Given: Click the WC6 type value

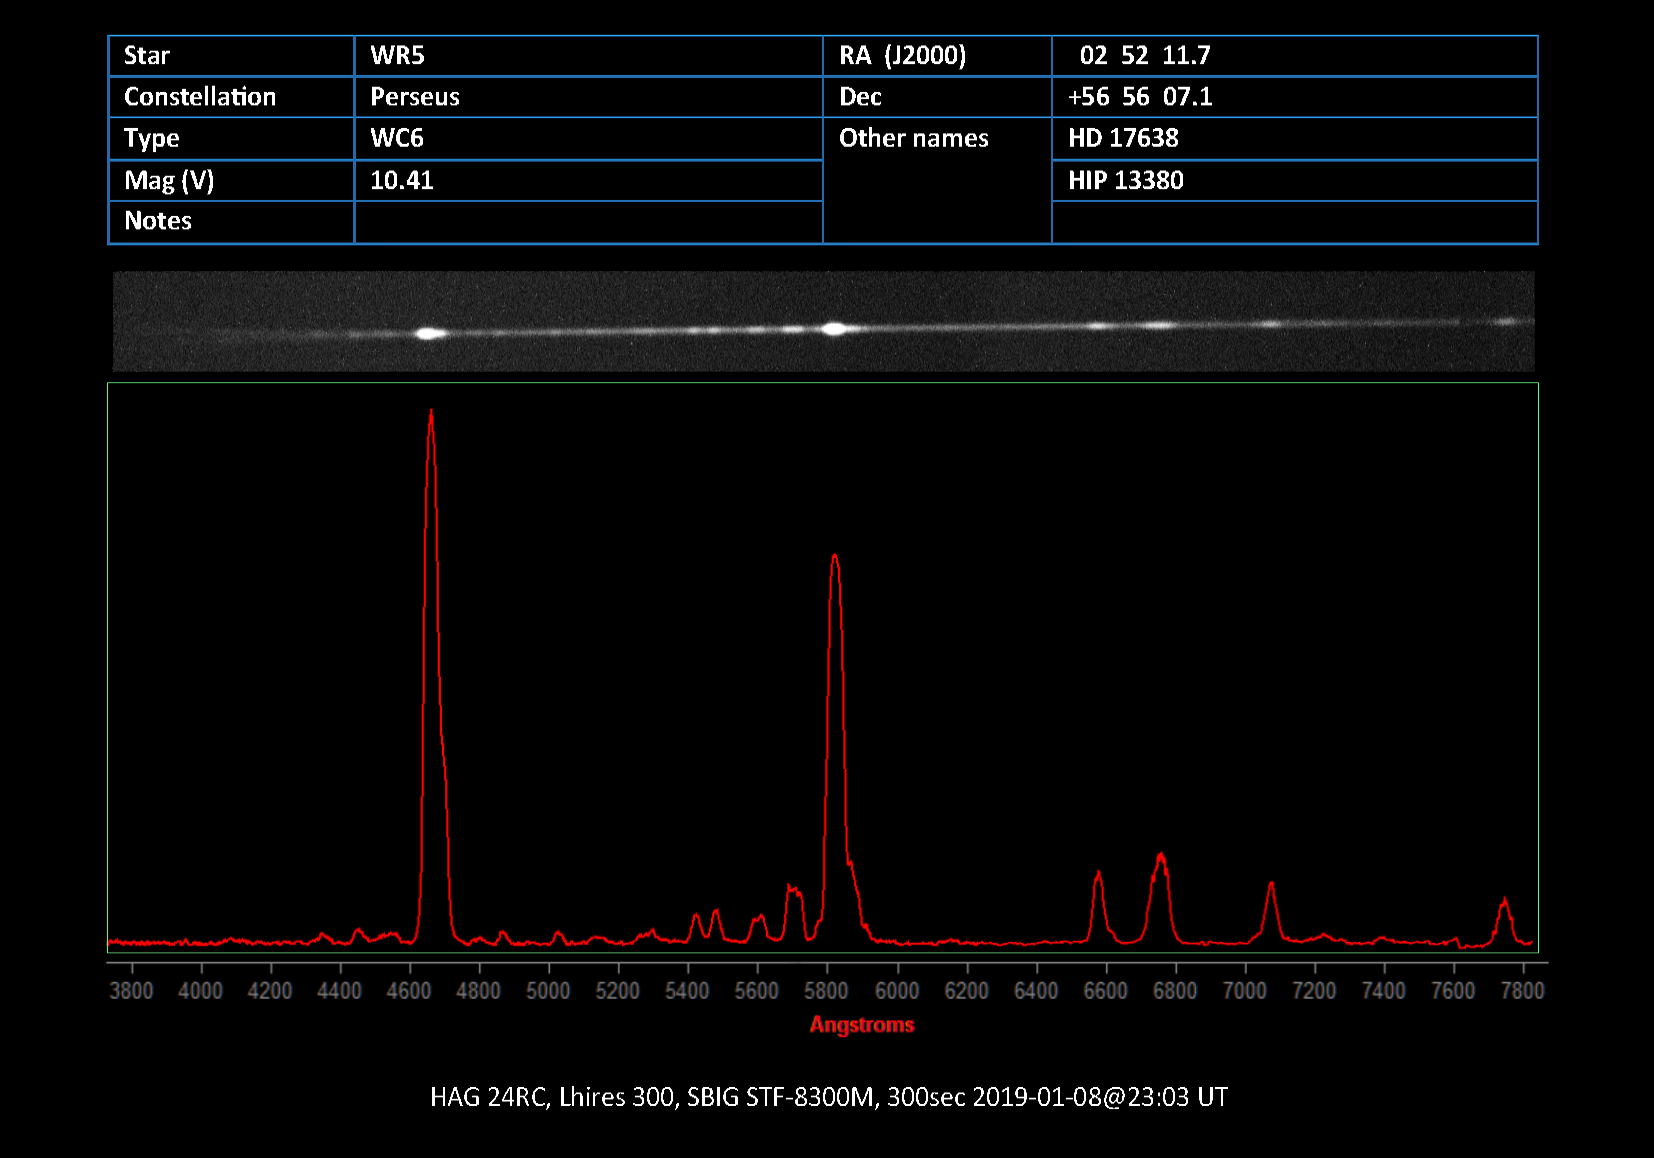Looking at the screenshot, I should point(397,138).
